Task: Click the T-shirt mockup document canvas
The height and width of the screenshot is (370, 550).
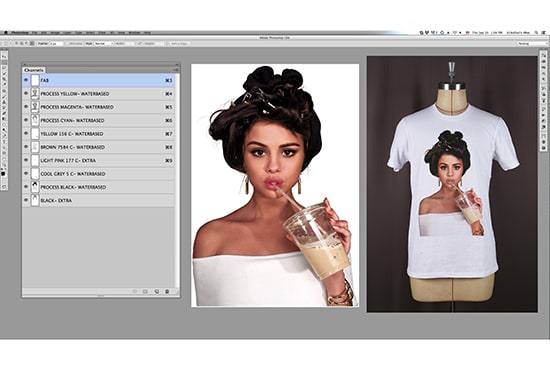Action: click(452, 184)
